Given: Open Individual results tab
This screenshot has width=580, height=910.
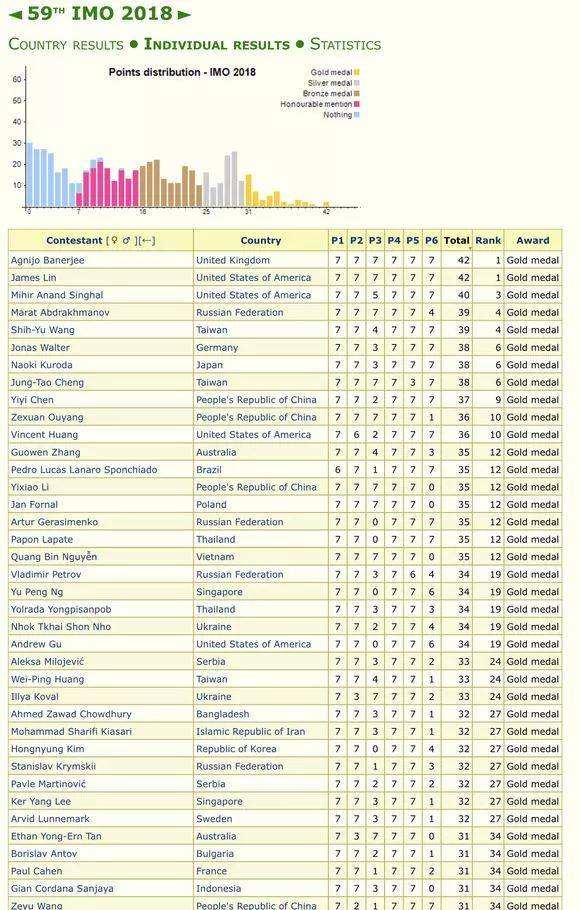Looking at the screenshot, I should [x=217, y=45].
